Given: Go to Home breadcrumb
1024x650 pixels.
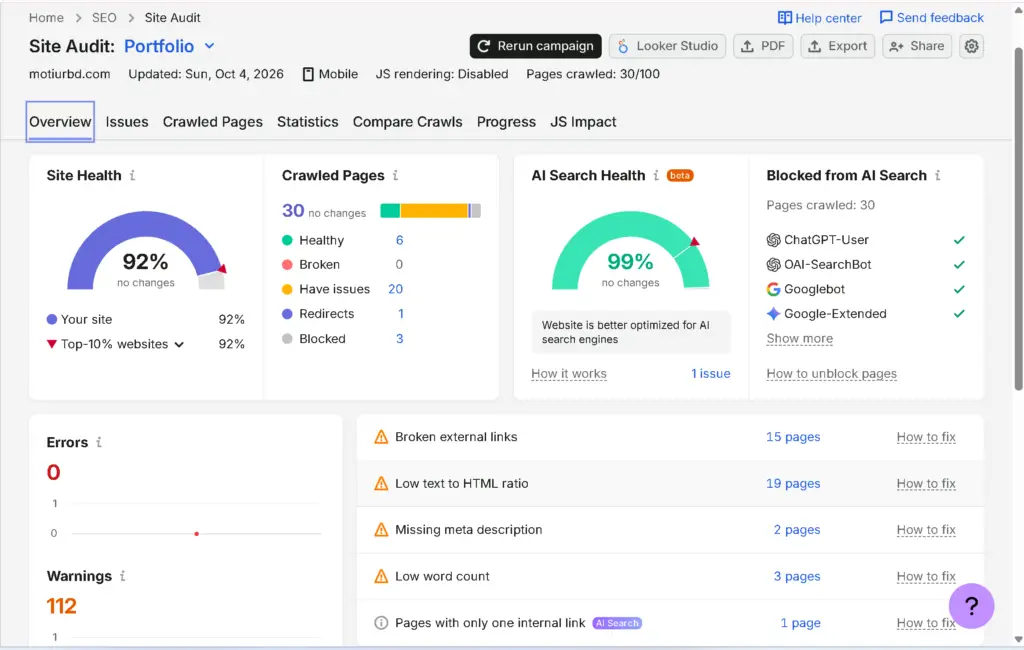Looking at the screenshot, I should point(46,18).
